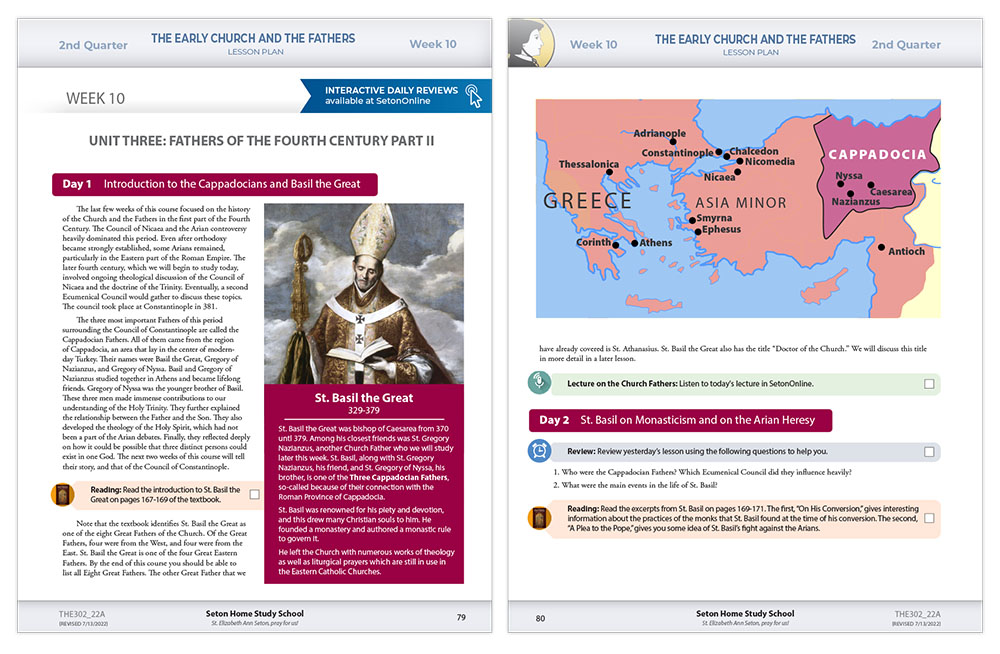The height and width of the screenshot is (654, 1000).
Task: Click the Athens label on the map
Action: (656, 243)
